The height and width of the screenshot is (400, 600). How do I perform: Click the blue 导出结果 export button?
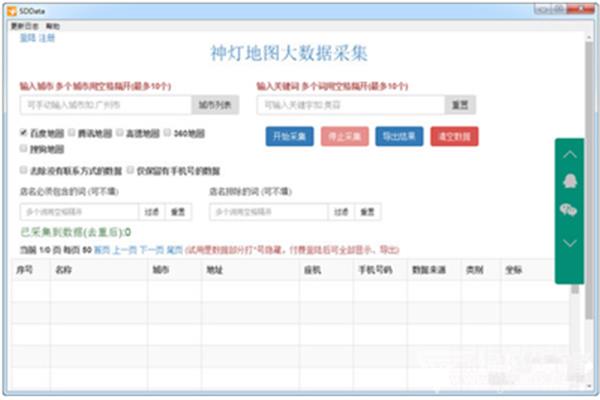399,136
